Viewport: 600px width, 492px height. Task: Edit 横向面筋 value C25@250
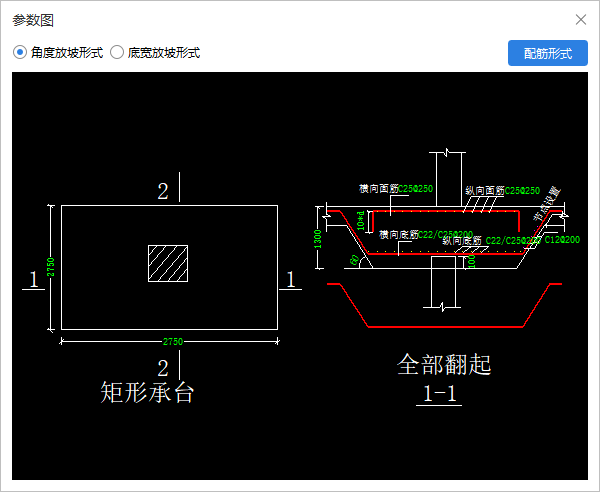(x=416, y=189)
